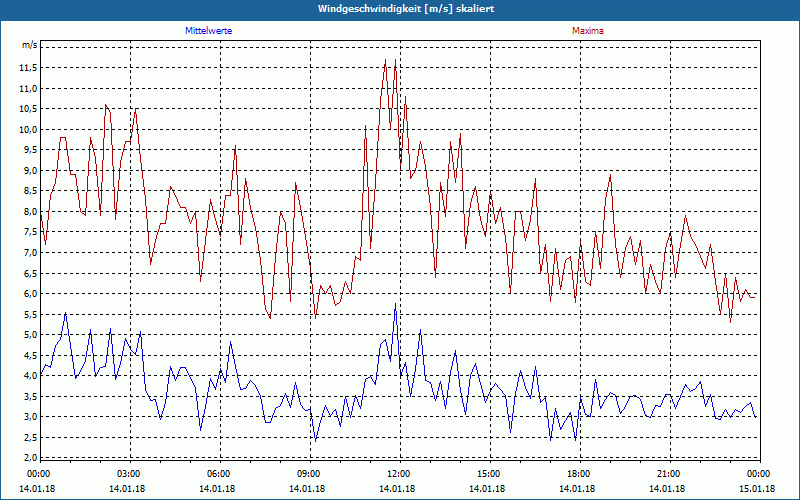
Task: Click the 18:00 time axis label
Action: (580, 474)
